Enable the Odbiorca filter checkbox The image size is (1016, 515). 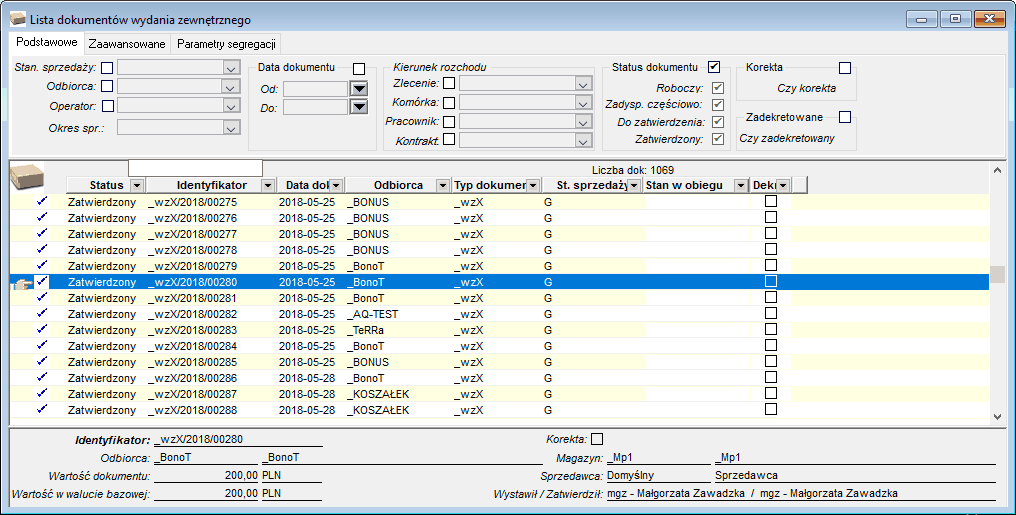click(x=108, y=86)
